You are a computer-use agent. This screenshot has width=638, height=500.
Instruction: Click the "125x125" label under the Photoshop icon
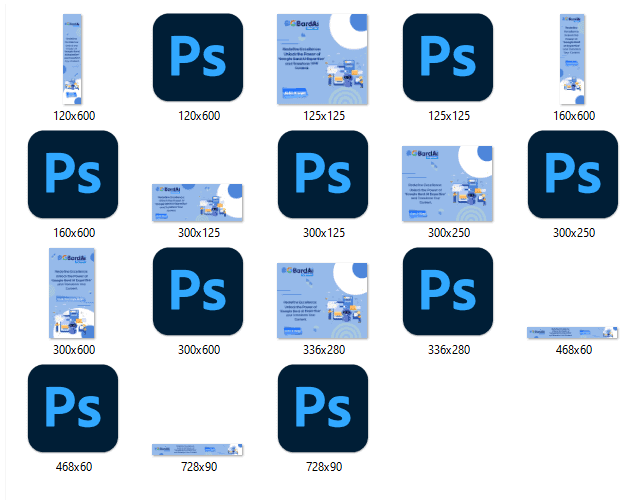[449, 116]
